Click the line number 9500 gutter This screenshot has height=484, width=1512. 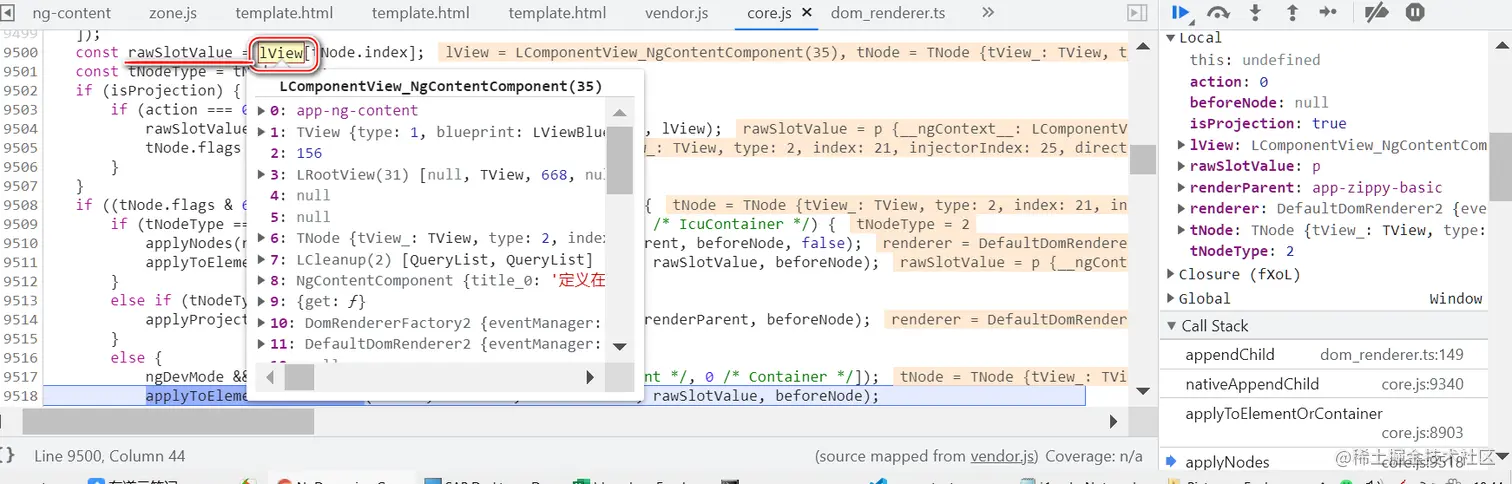point(20,52)
